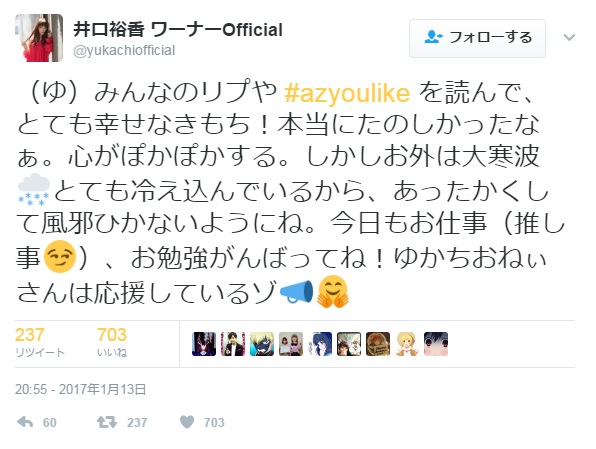Like the tweet with the heart icon
The width and height of the screenshot is (596, 449).
point(187,422)
